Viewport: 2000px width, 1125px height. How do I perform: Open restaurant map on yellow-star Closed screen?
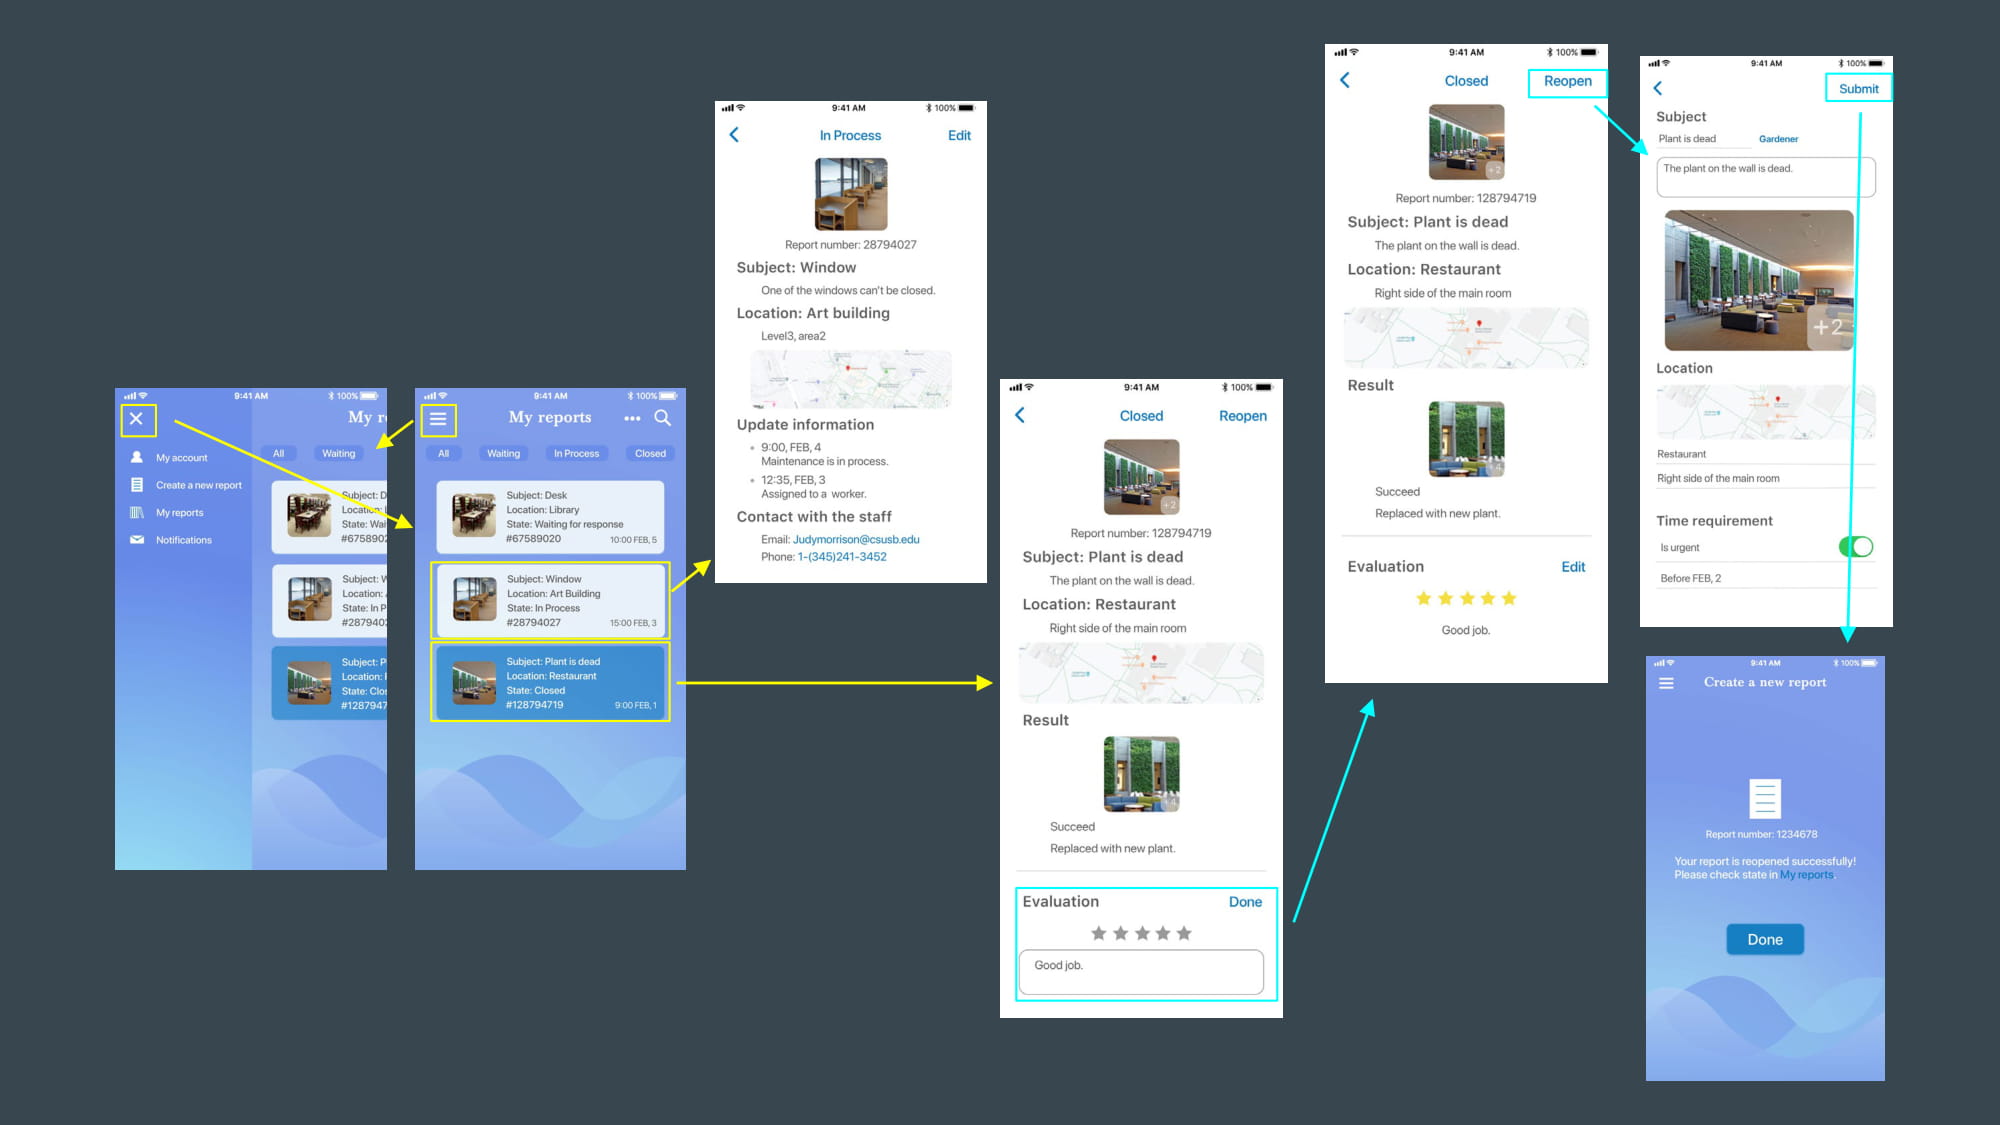[x=1466, y=337]
